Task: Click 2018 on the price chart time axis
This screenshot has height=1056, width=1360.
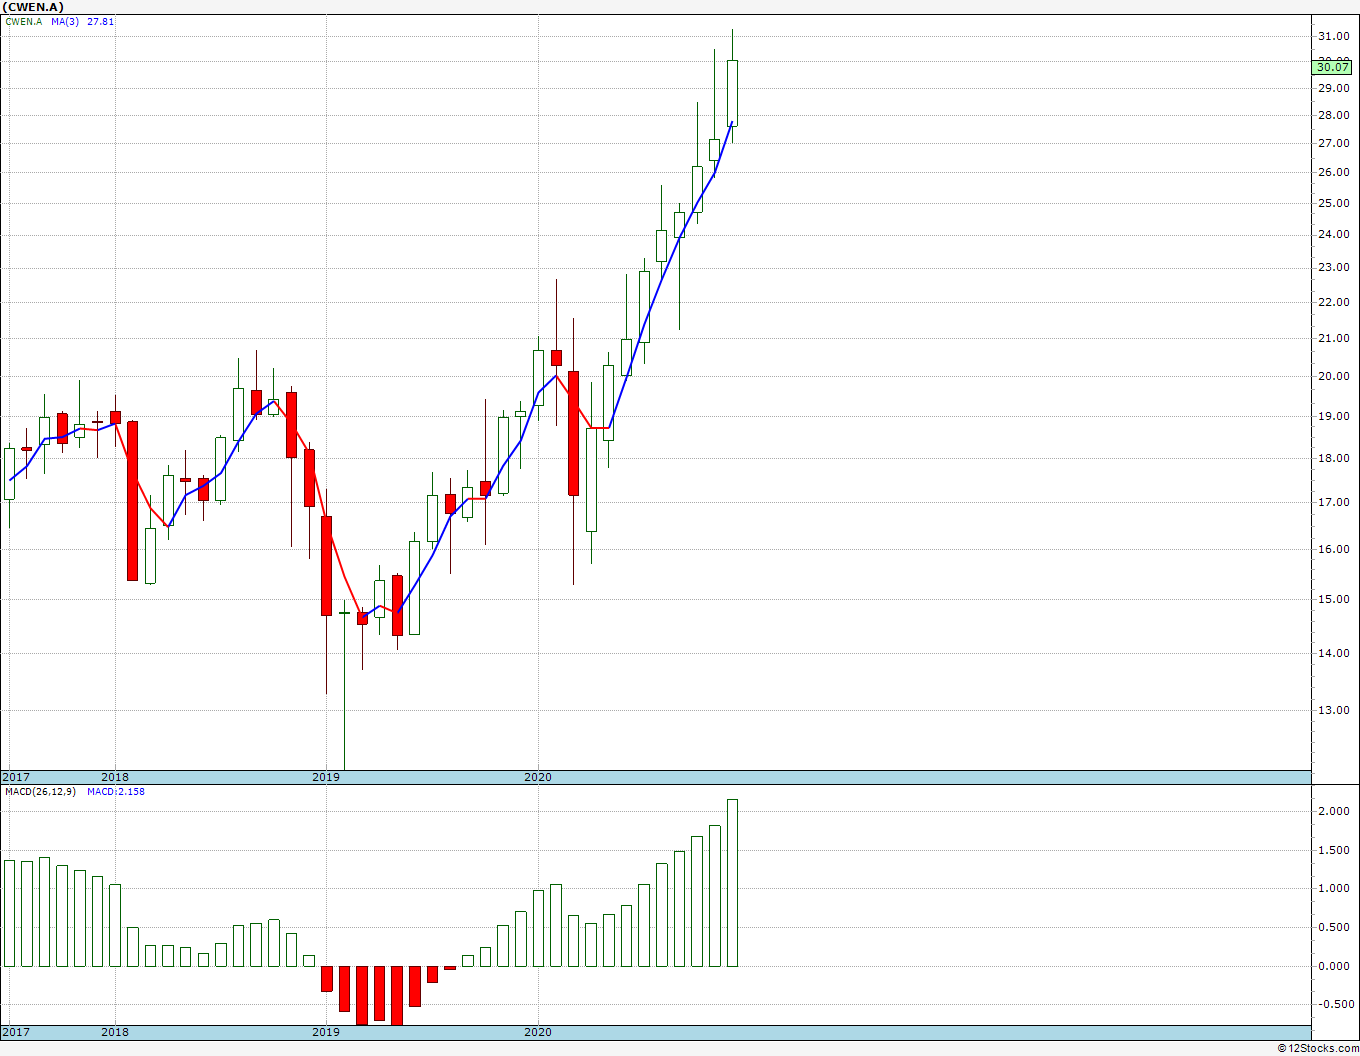Action: [115, 777]
